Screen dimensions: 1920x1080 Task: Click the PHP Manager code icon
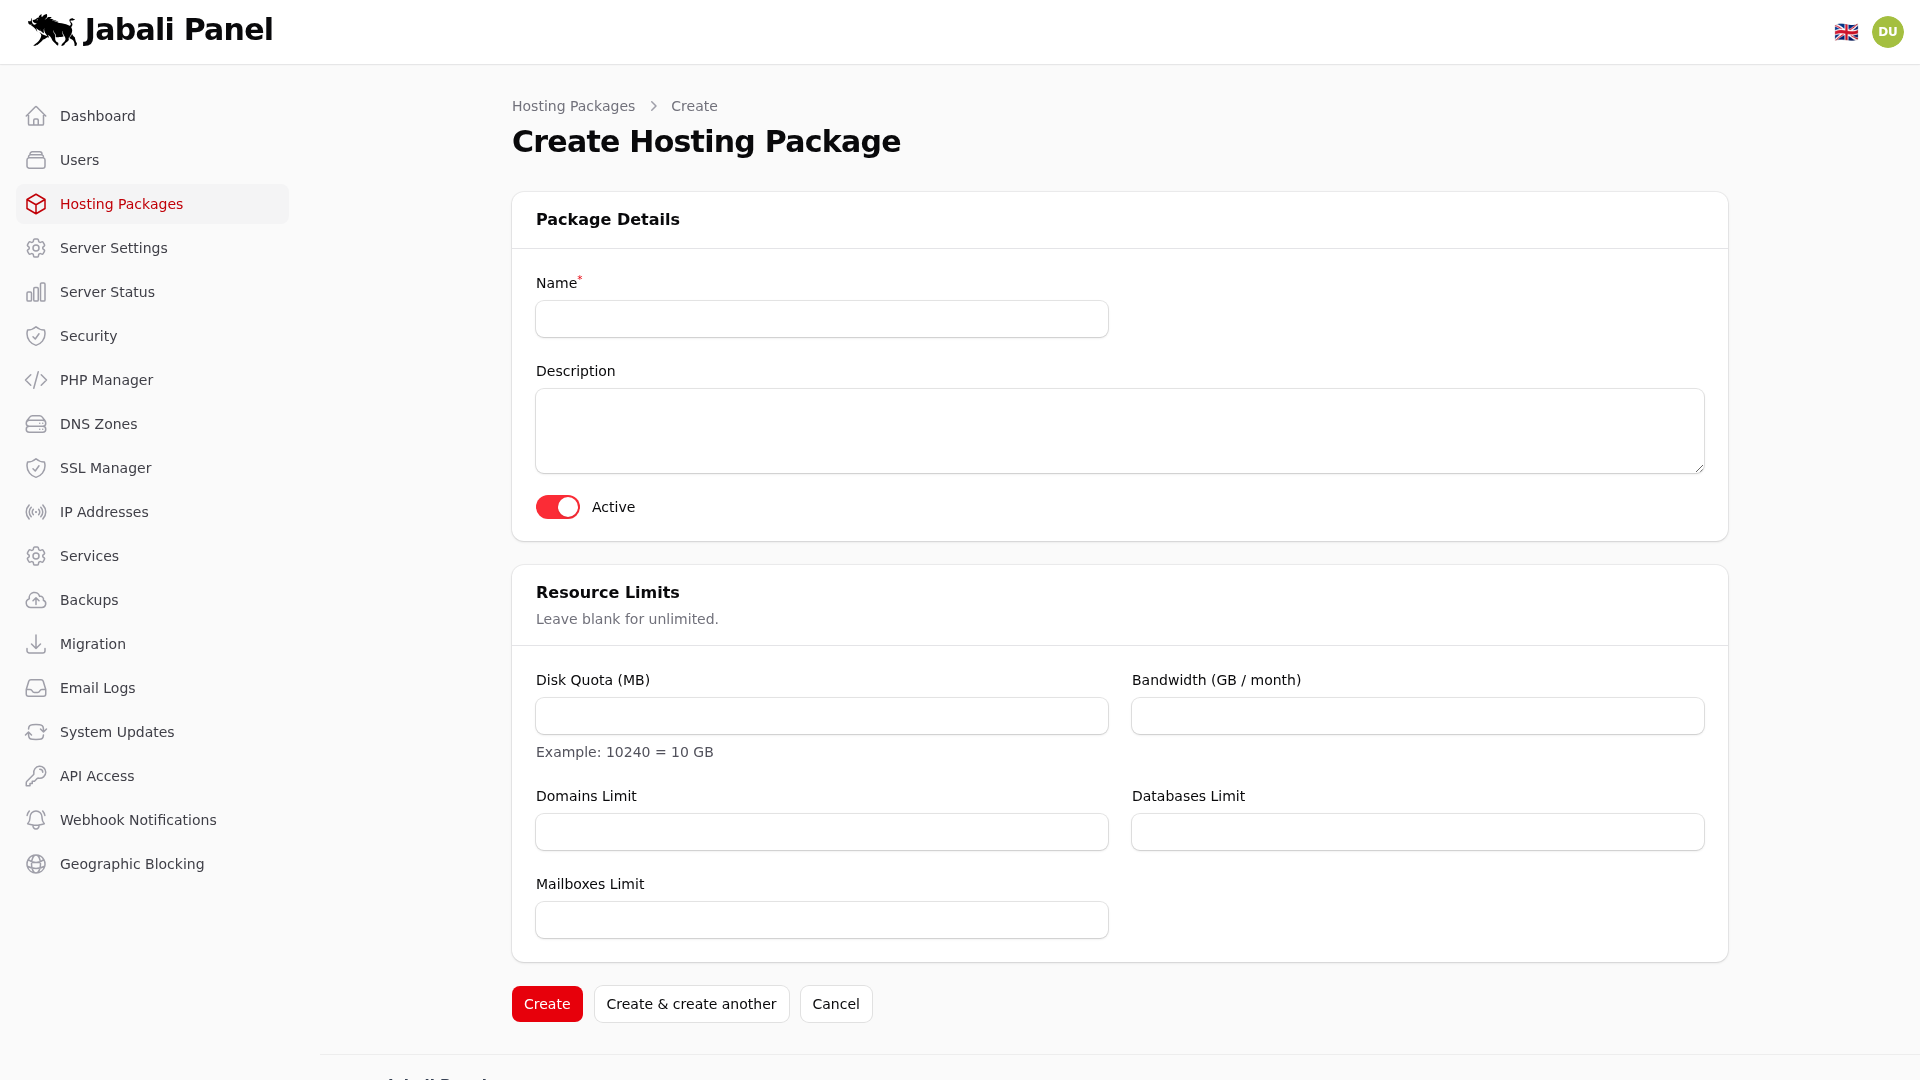point(36,379)
